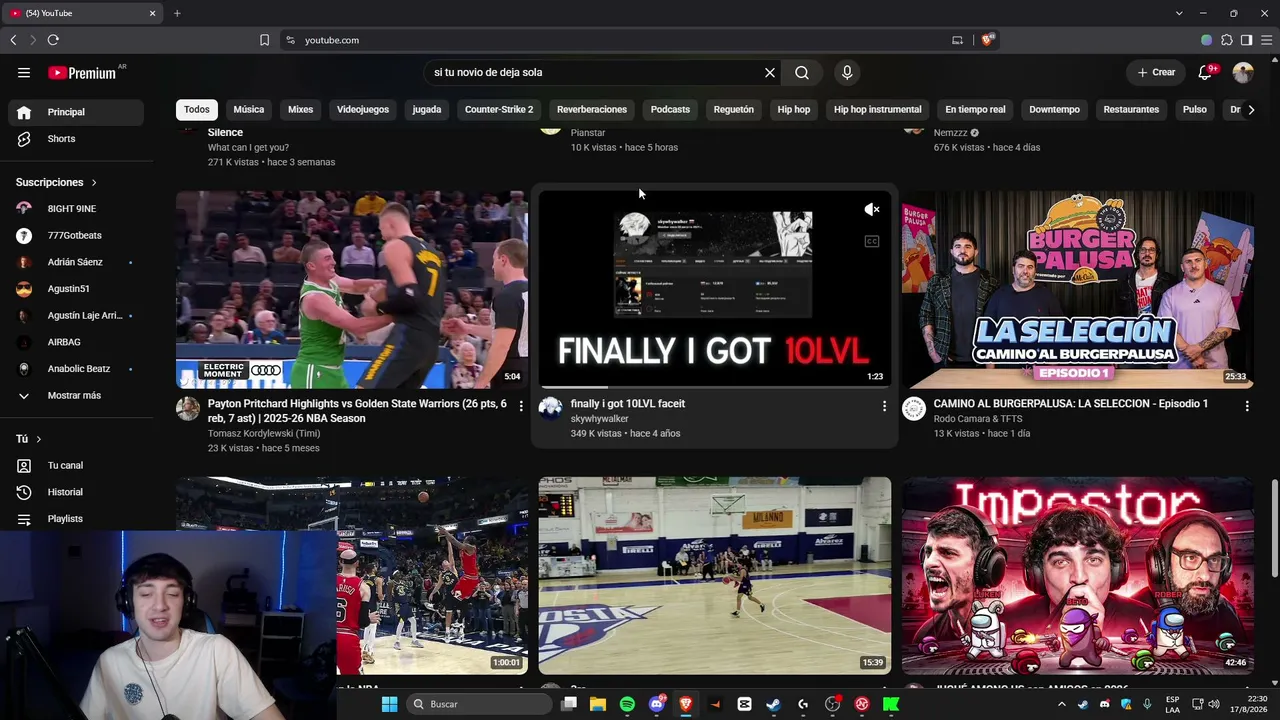
Task: Open the skywhywalker channel link
Action: point(600,419)
